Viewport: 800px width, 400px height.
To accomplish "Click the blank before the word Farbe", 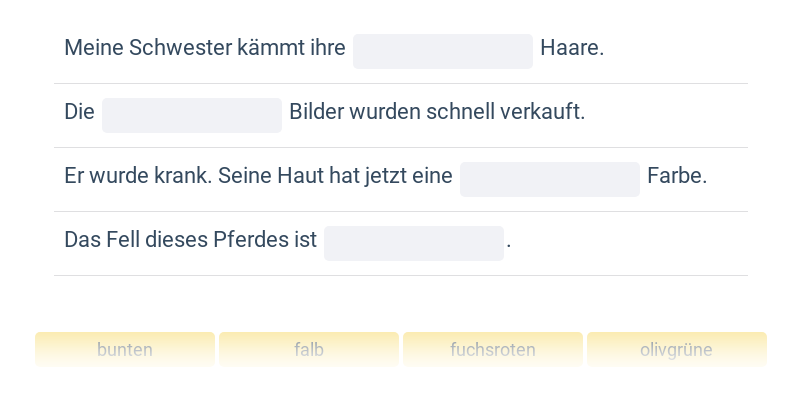I will 549,179.
